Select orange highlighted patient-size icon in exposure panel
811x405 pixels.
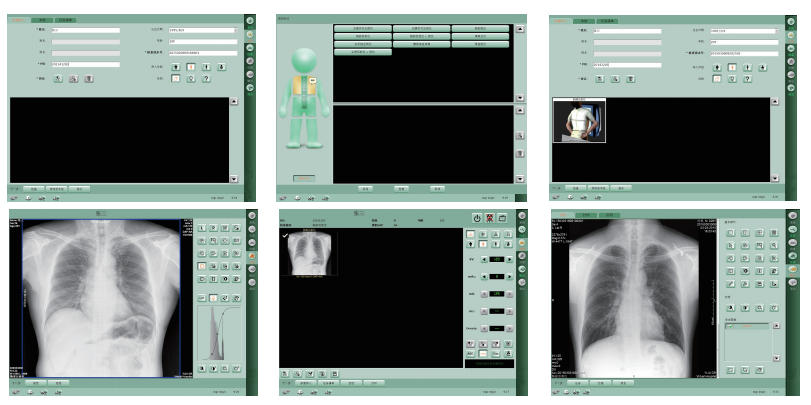click(x=483, y=244)
